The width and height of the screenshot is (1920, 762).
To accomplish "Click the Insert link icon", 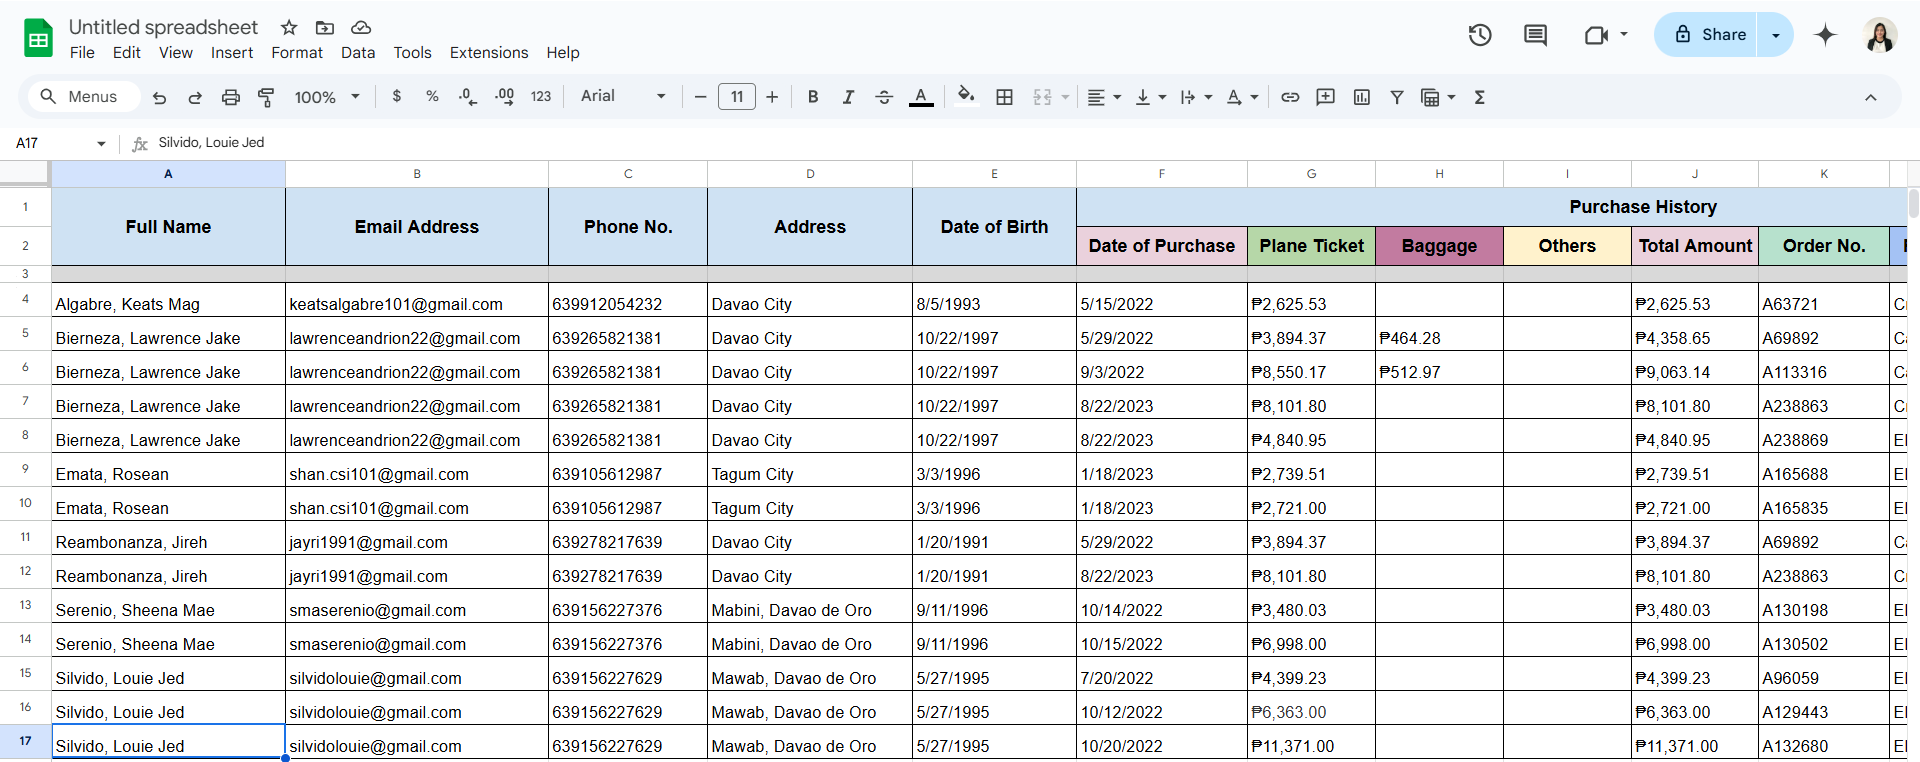I will 1290,97.
